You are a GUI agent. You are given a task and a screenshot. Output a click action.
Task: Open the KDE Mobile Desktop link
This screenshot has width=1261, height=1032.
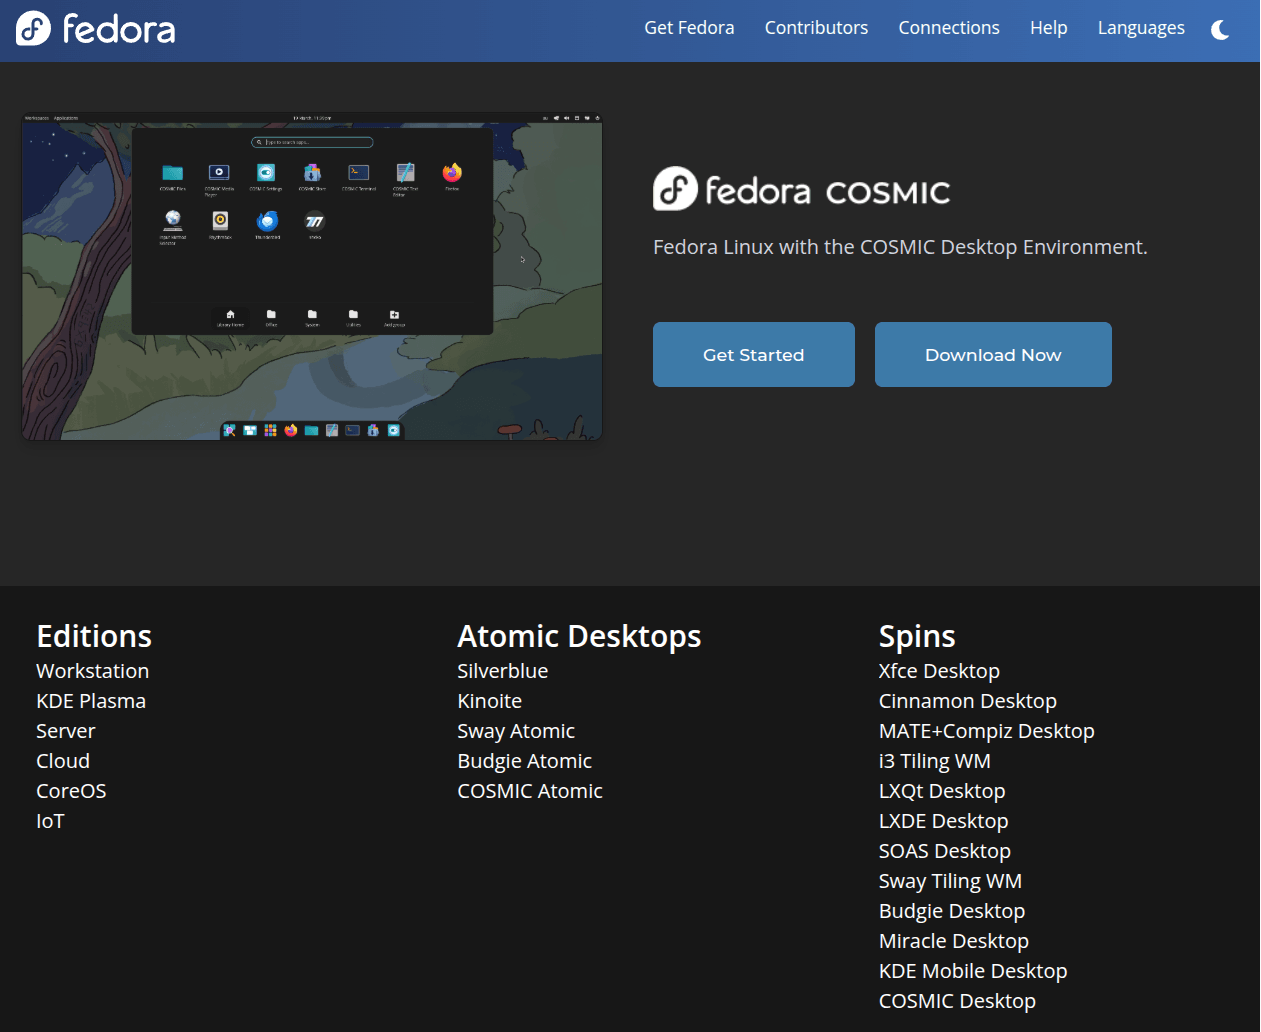click(x=973, y=971)
